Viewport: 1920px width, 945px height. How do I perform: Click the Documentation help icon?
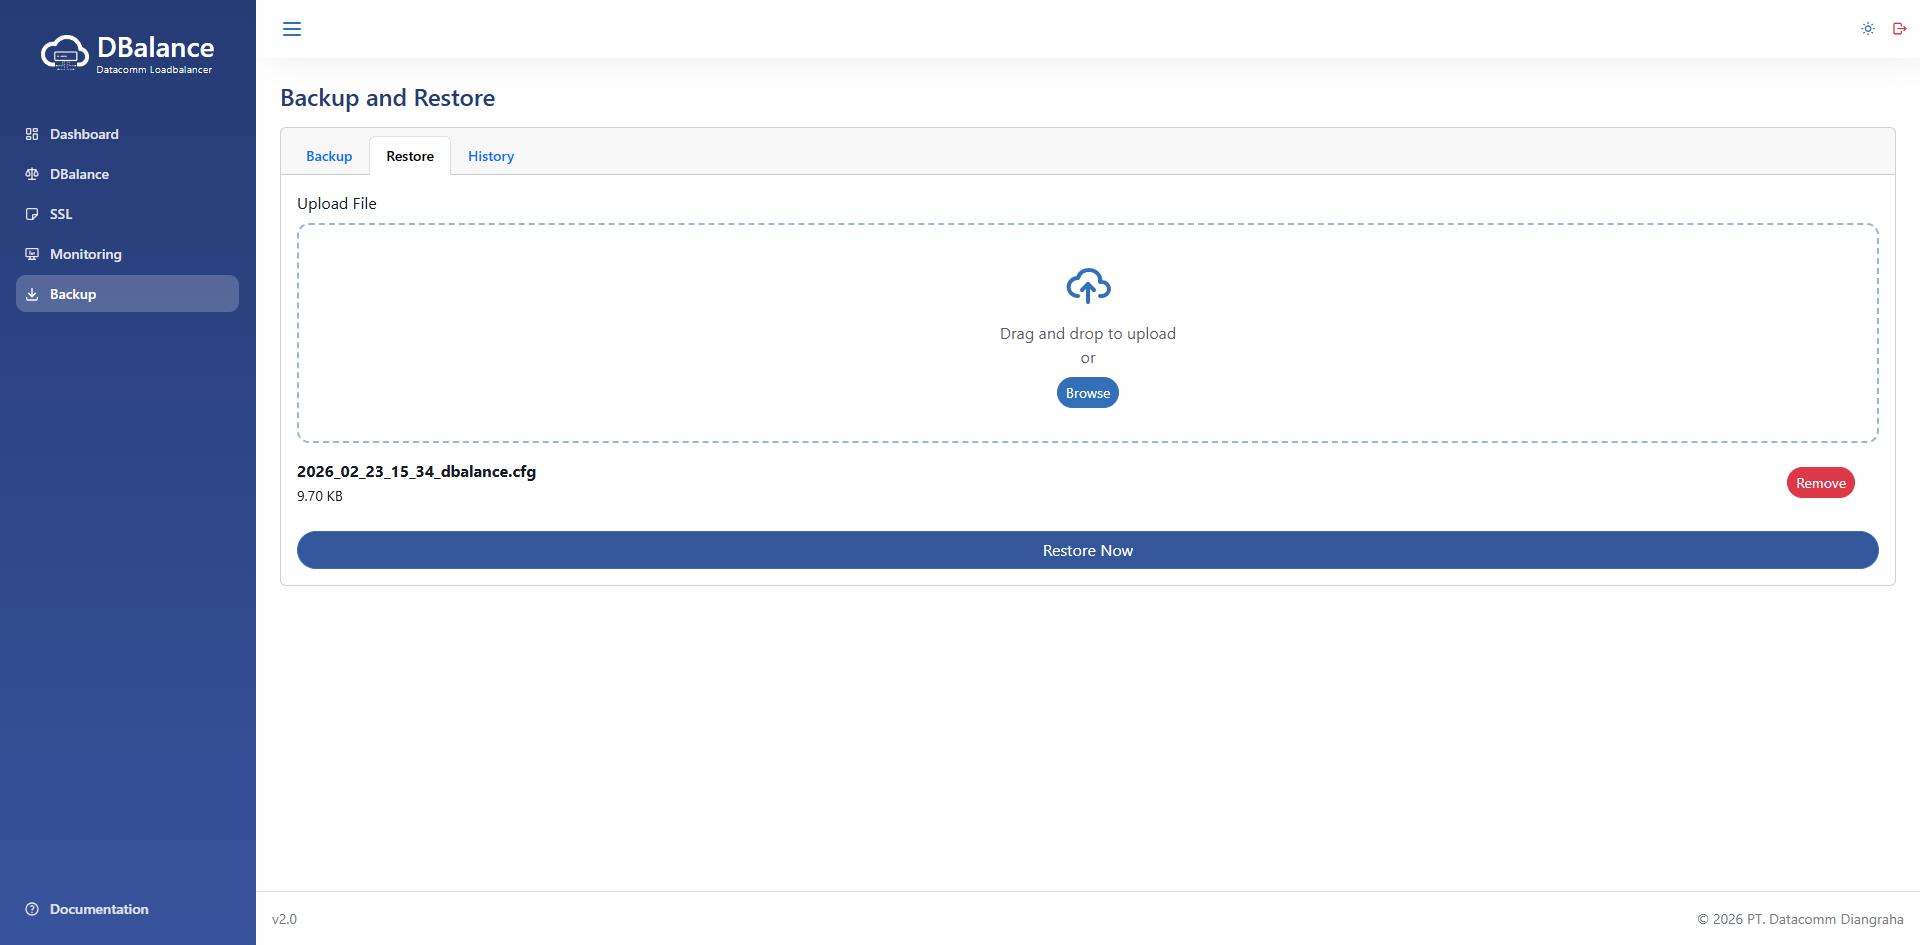click(32, 909)
